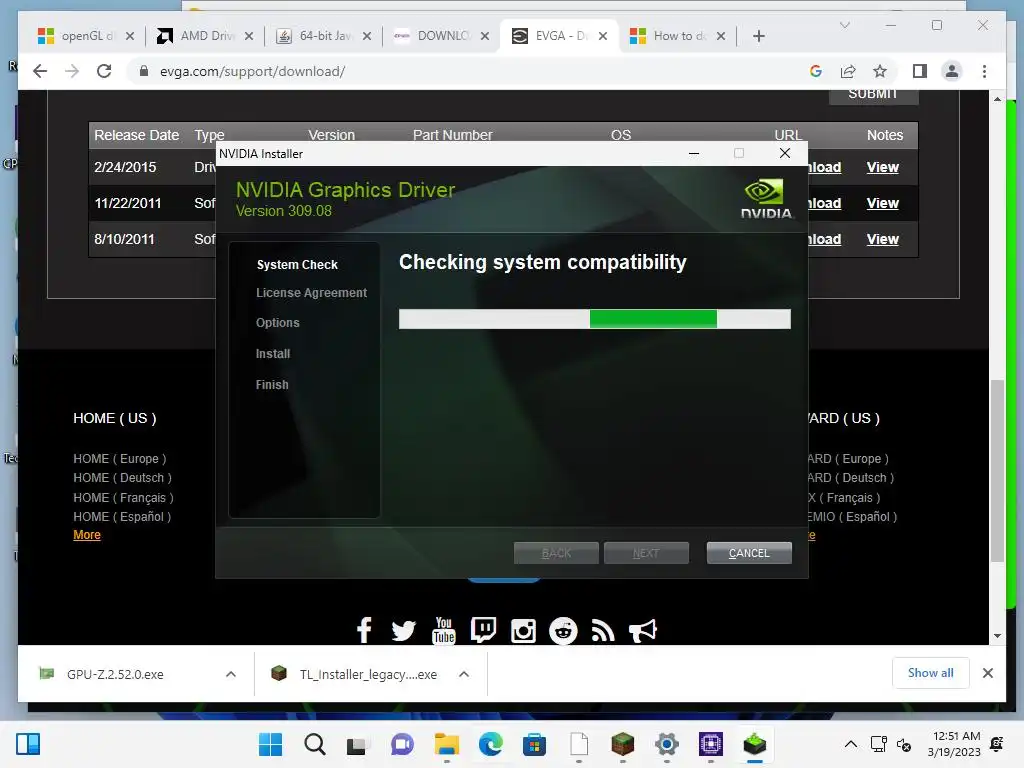
Task: Close the AMD Drivers tab
Action: click(x=249, y=36)
